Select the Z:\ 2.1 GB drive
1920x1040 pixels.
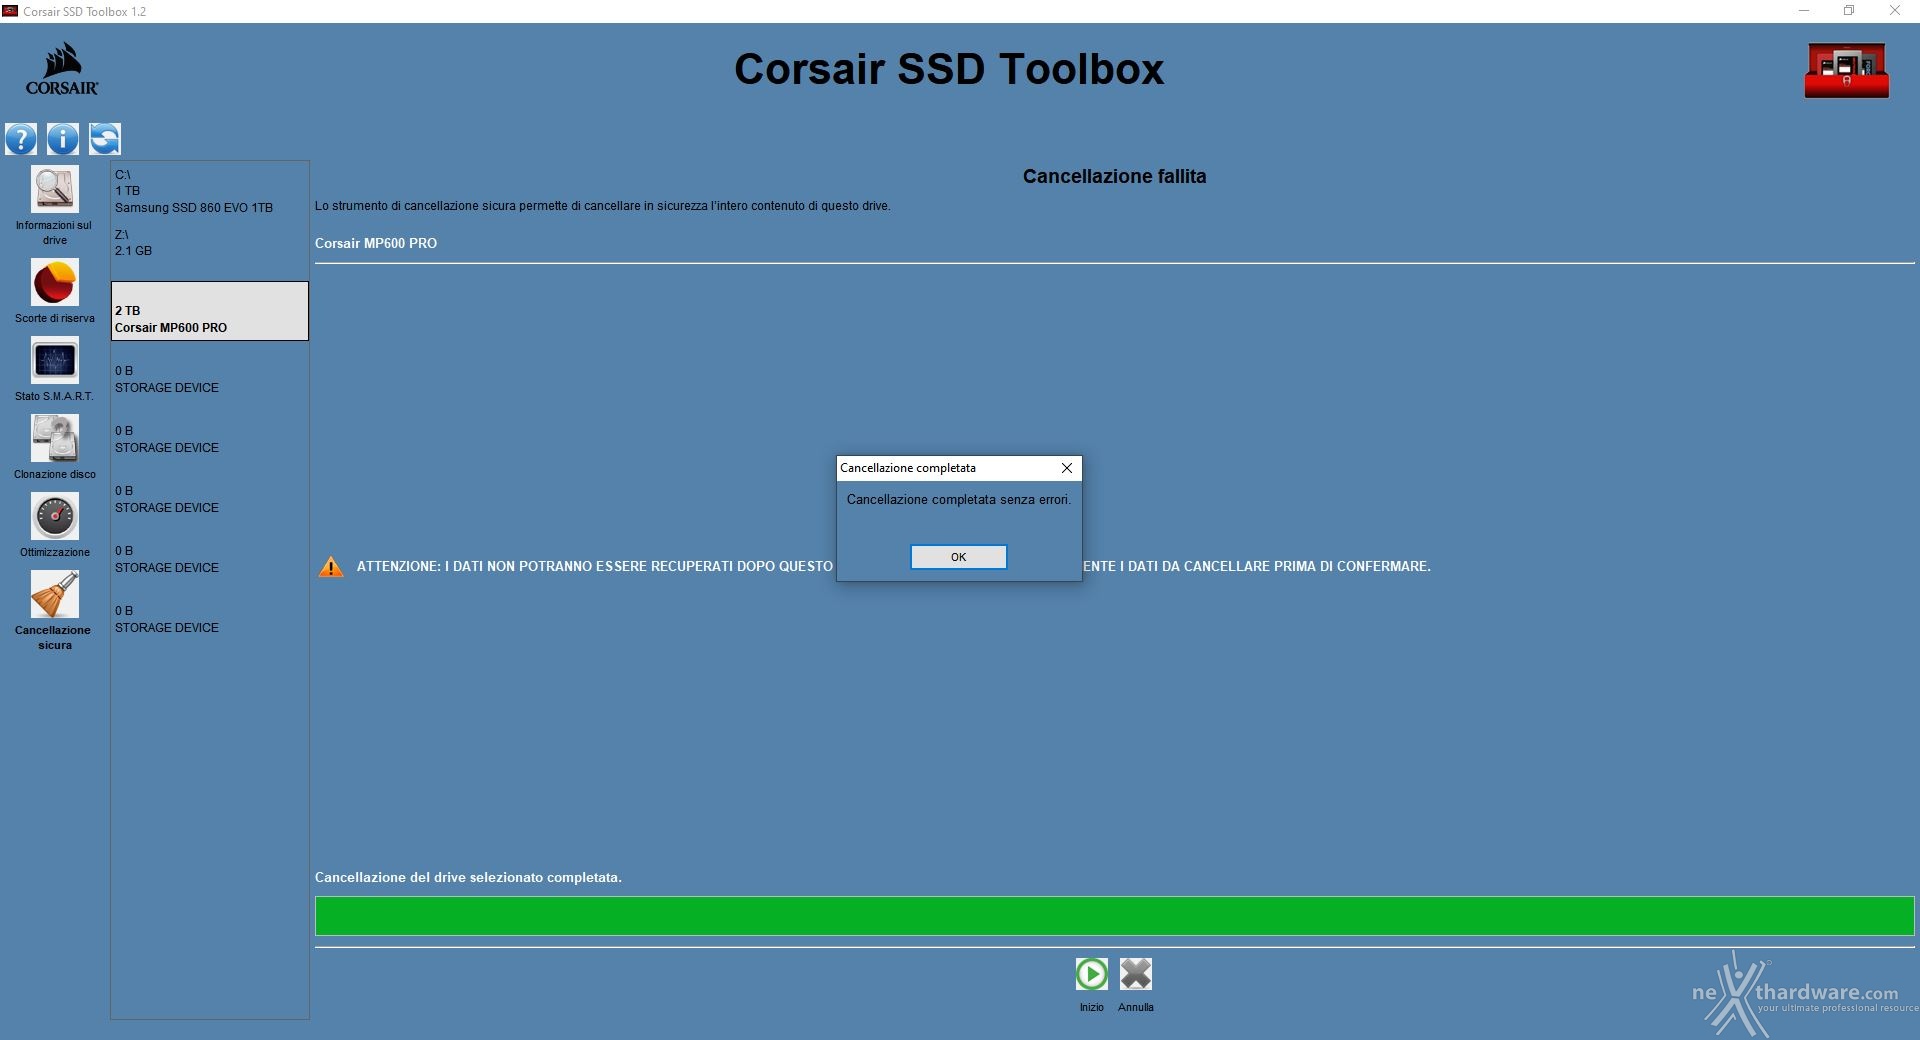click(209, 243)
